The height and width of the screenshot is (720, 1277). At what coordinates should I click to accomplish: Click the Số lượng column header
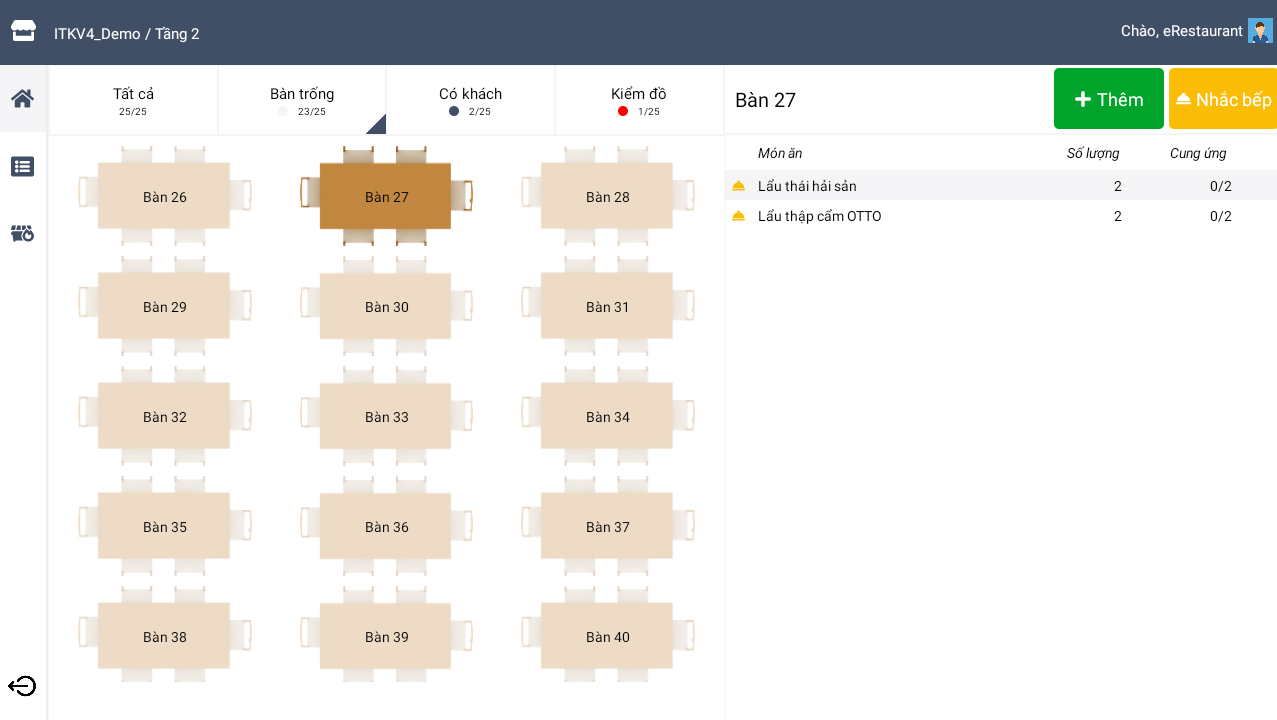click(1093, 153)
